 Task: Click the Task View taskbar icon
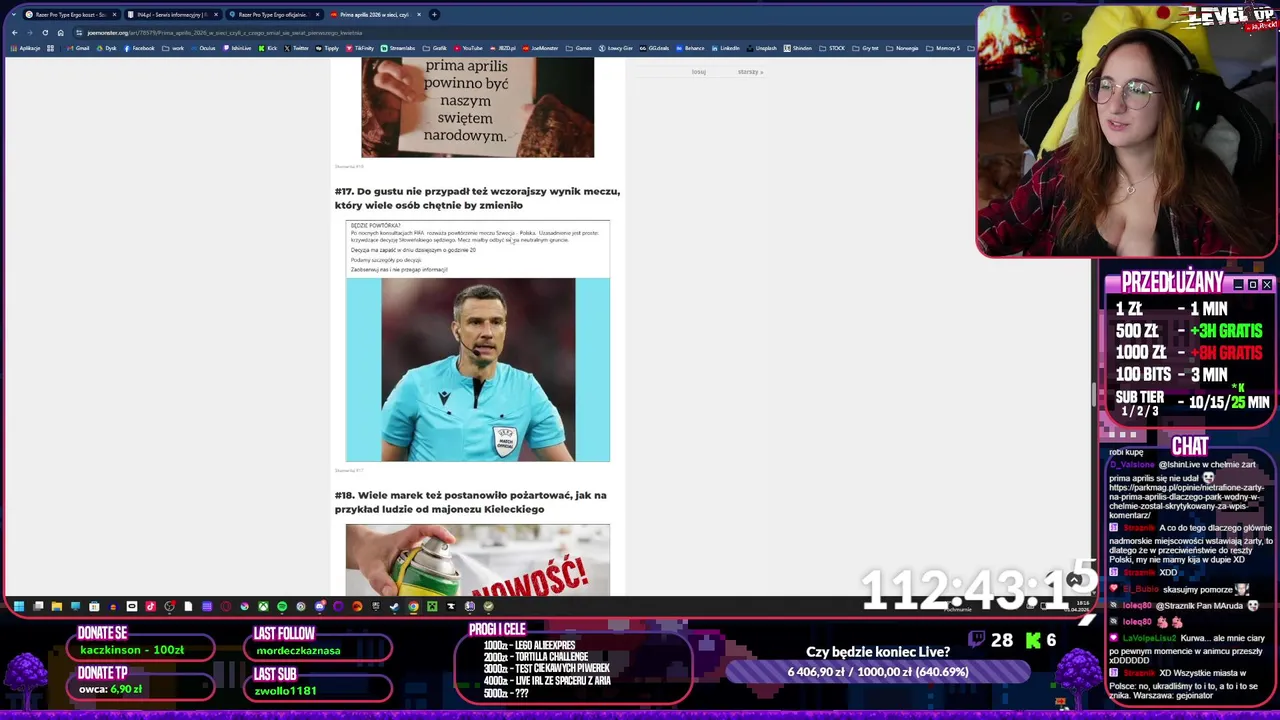point(38,606)
